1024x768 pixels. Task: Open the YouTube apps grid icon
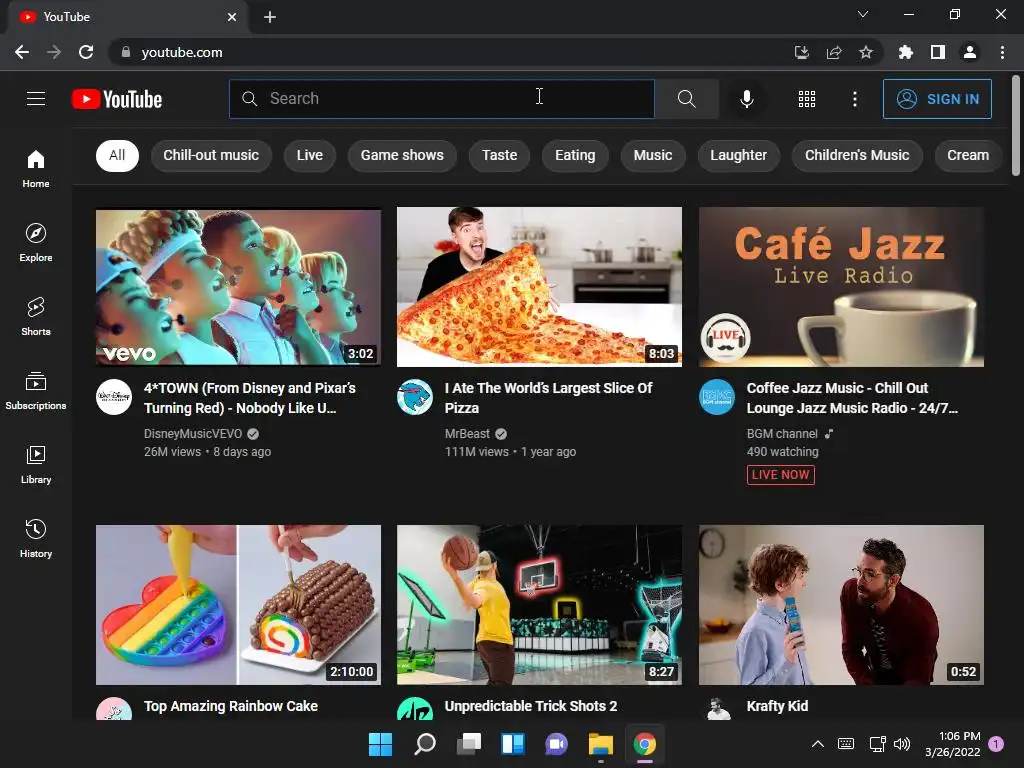pos(807,99)
